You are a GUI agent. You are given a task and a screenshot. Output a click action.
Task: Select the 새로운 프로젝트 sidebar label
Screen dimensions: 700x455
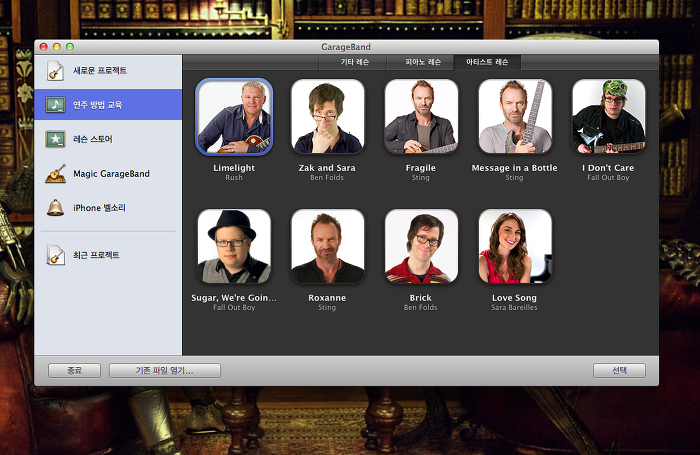[x=100, y=71]
